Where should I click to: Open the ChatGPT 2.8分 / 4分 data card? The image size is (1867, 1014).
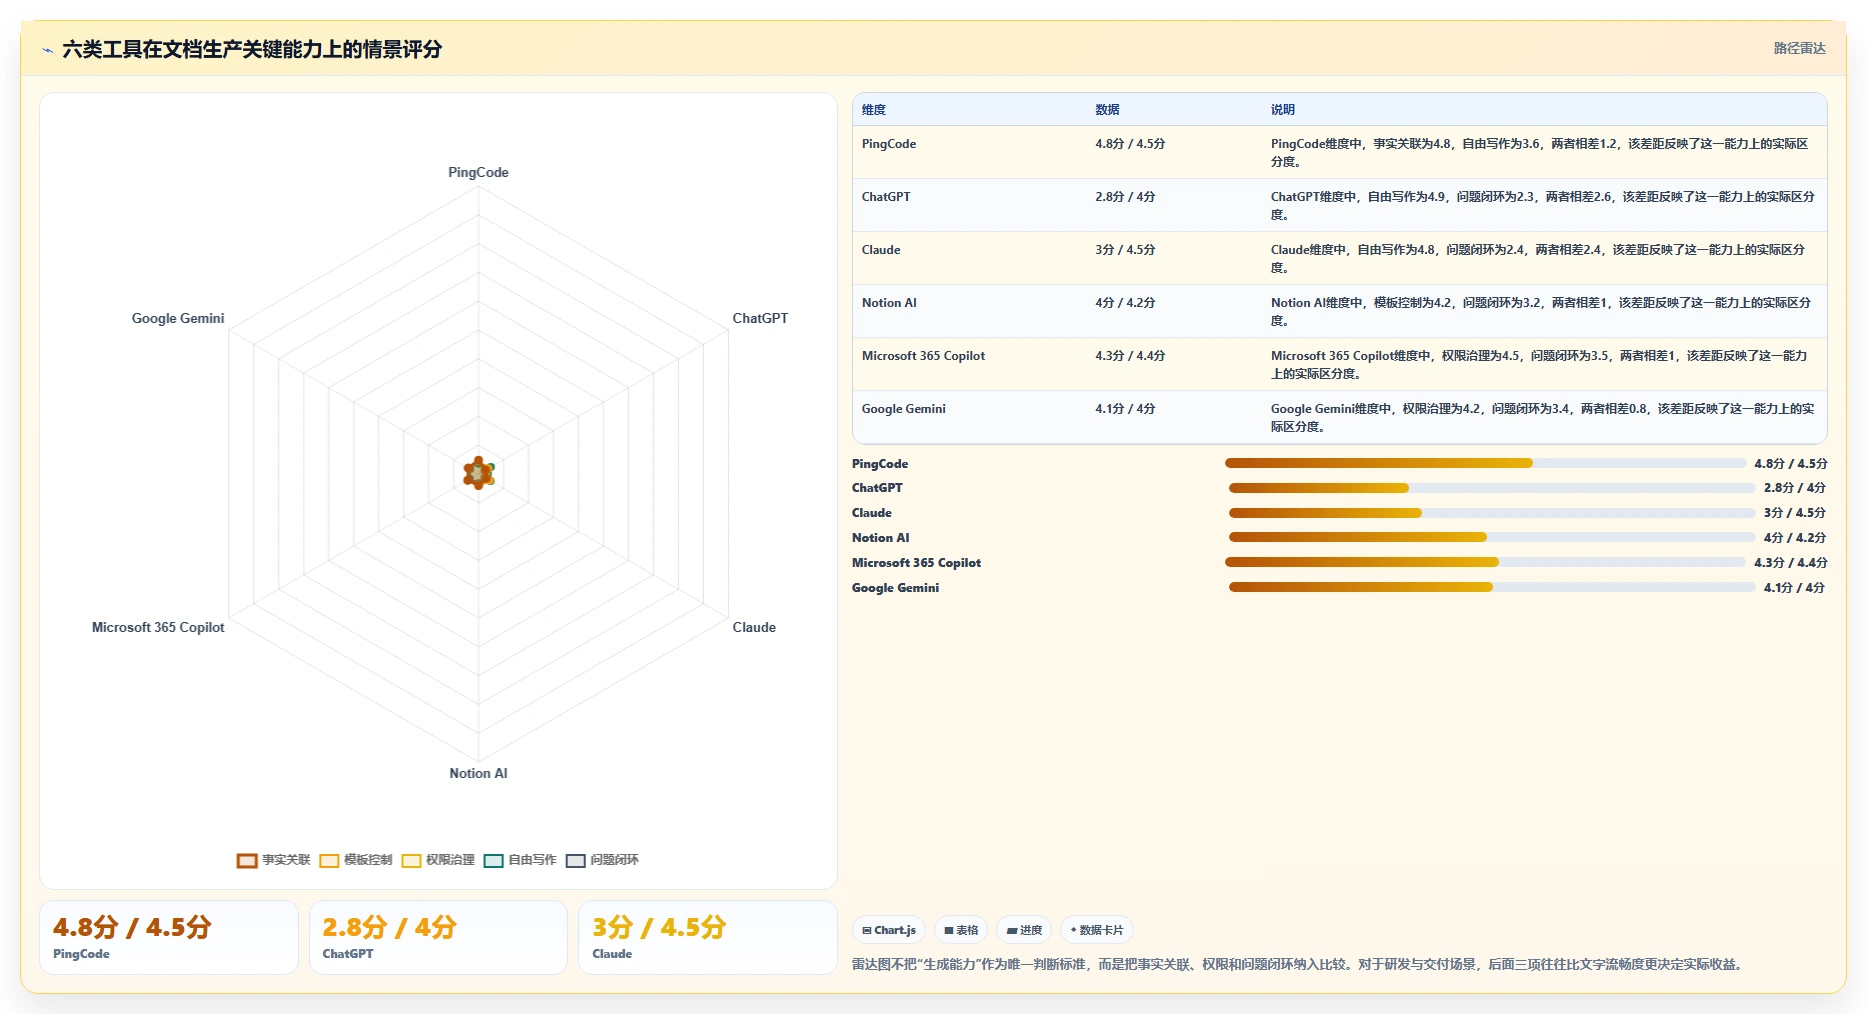click(438, 937)
